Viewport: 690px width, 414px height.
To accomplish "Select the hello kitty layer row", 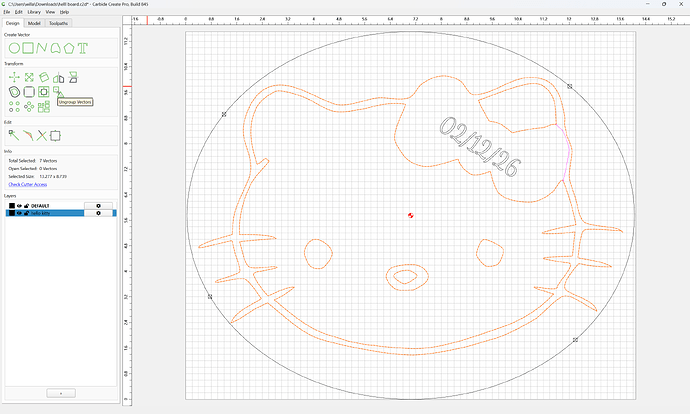I will 61,213.
